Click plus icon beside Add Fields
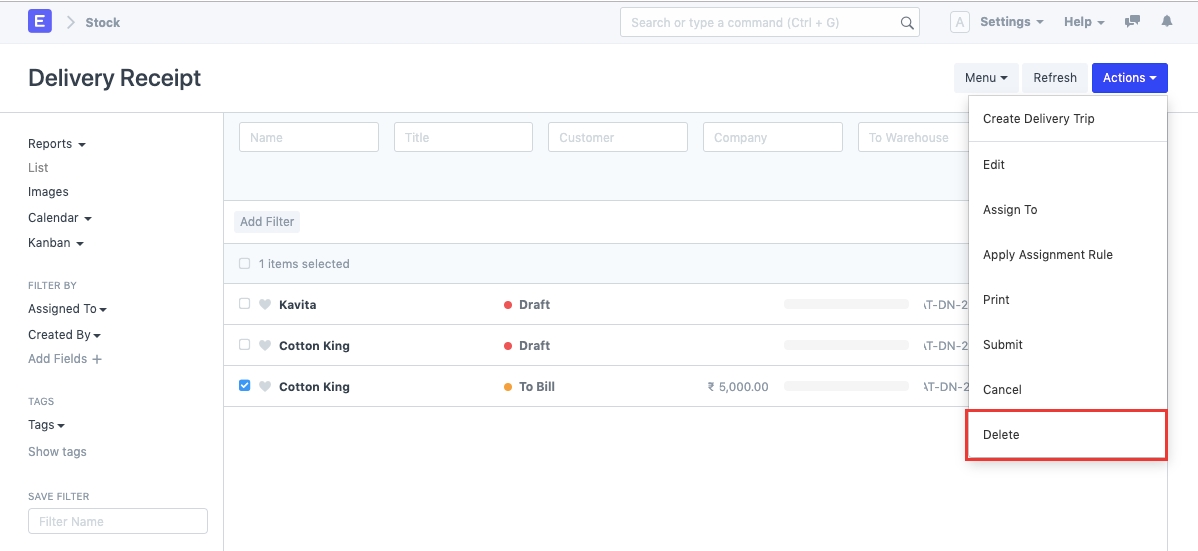Viewport: 1198px width, 551px height. click(x=97, y=359)
